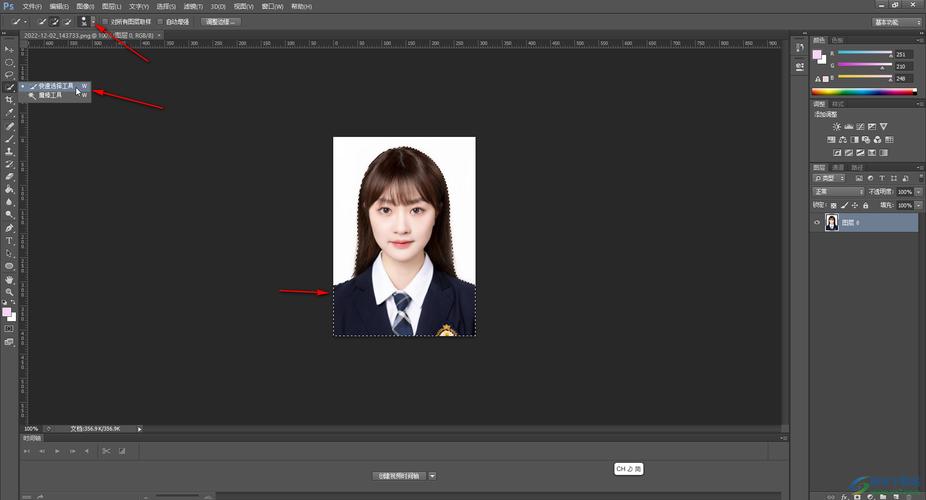Toggle pixel layer filter icon

pos(859,178)
